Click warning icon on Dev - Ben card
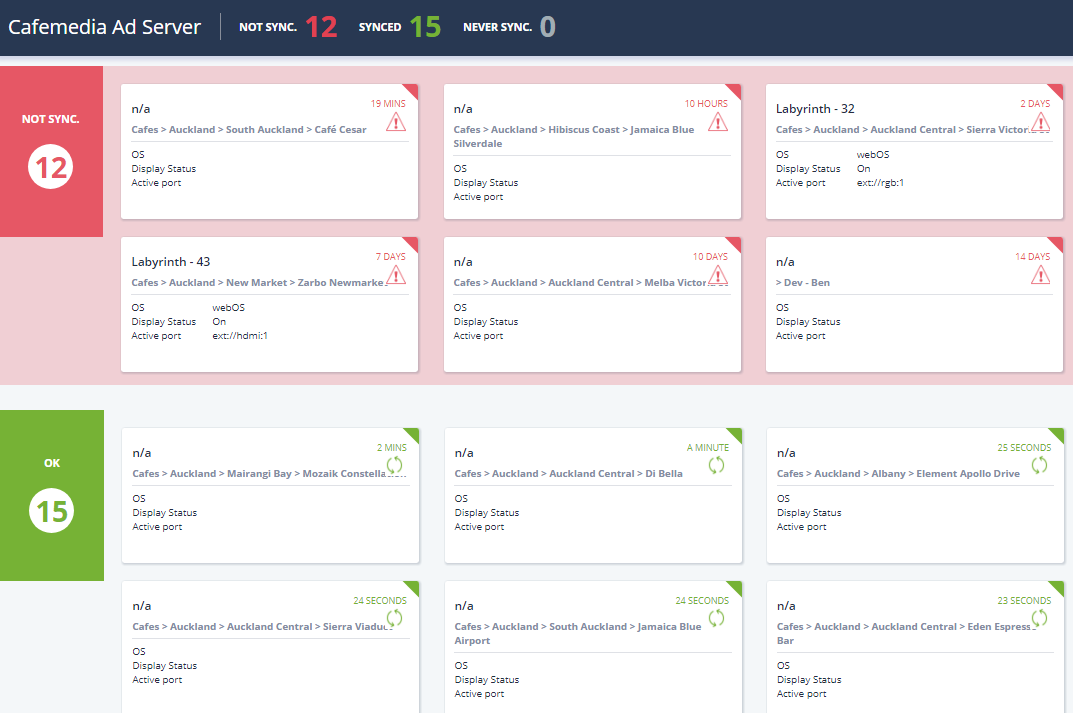The image size is (1073, 713). click(x=1040, y=275)
